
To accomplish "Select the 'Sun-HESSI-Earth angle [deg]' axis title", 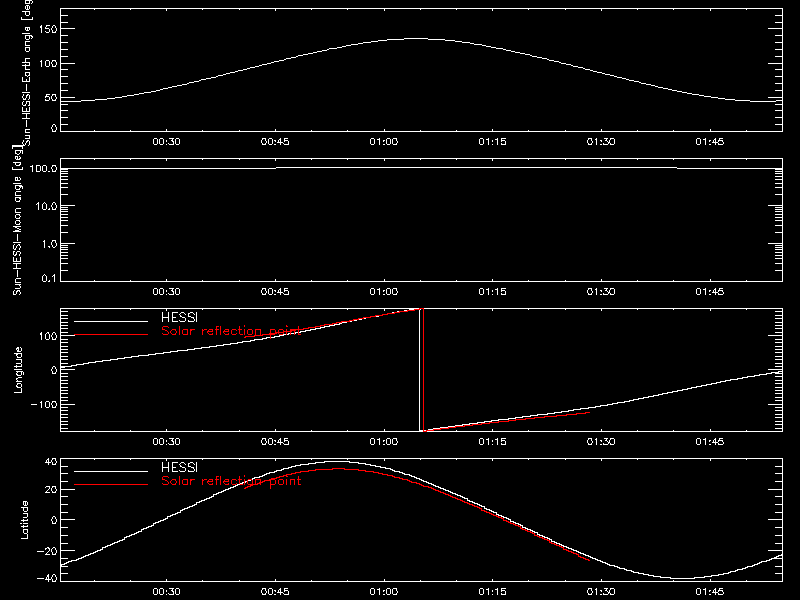I will (x=27, y=71).
